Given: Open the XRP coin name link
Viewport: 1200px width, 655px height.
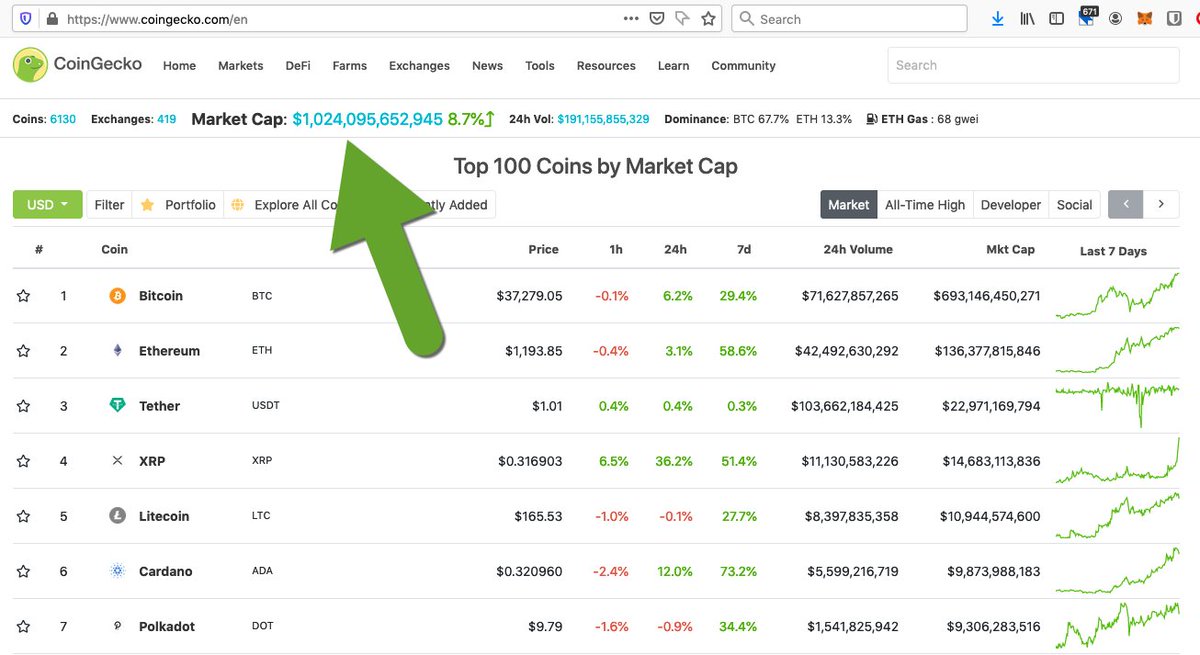Looking at the screenshot, I should (x=152, y=461).
